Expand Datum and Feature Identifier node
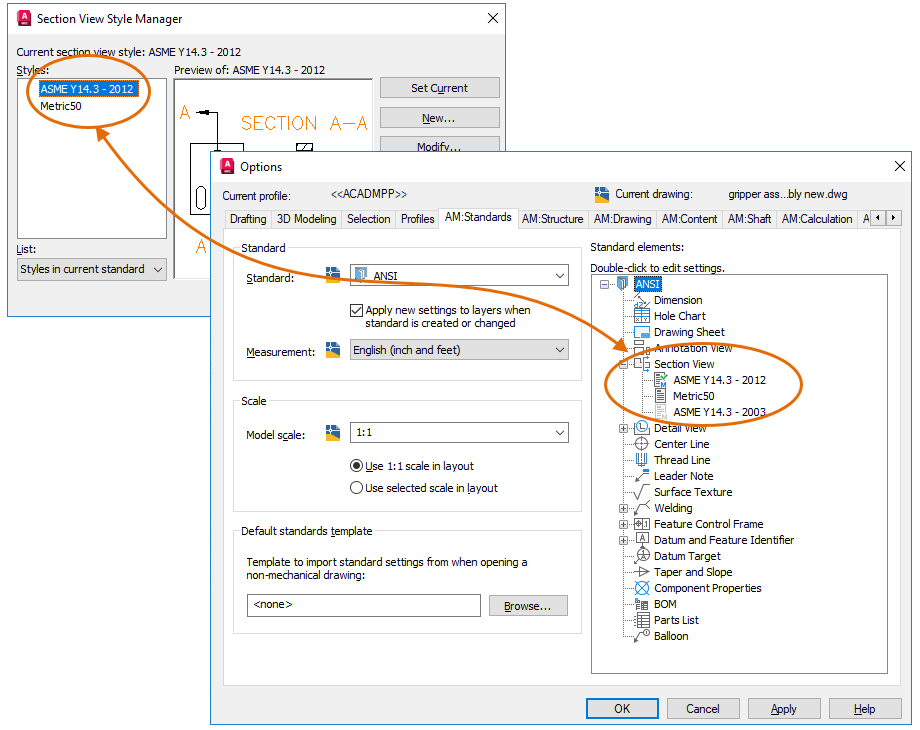920x730 pixels. coord(623,540)
